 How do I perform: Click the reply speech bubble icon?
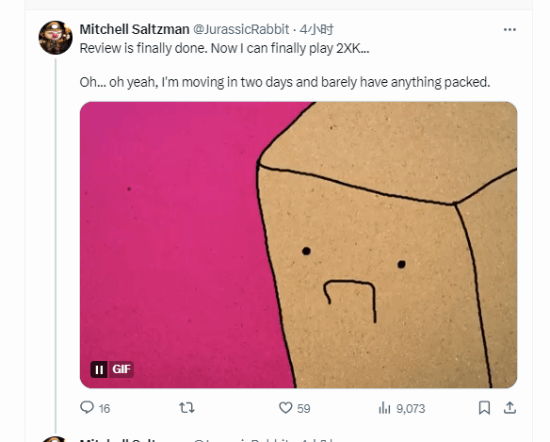pyautogui.click(x=87, y=408)
